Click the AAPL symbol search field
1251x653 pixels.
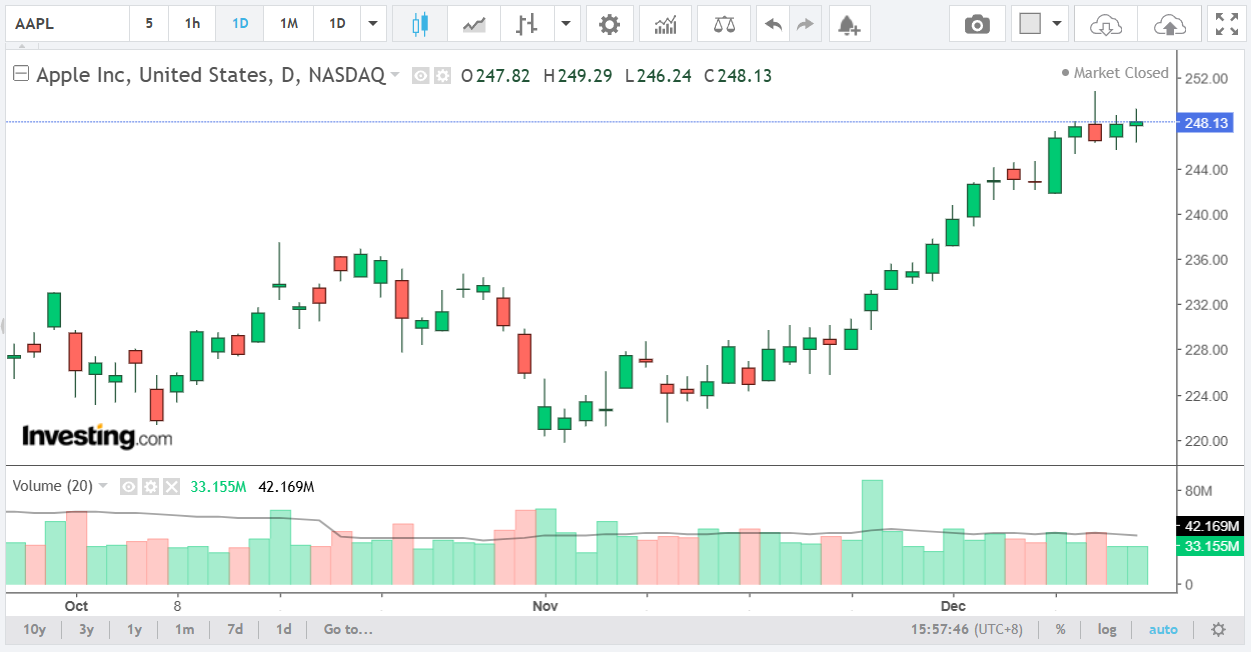pos(68,24)
